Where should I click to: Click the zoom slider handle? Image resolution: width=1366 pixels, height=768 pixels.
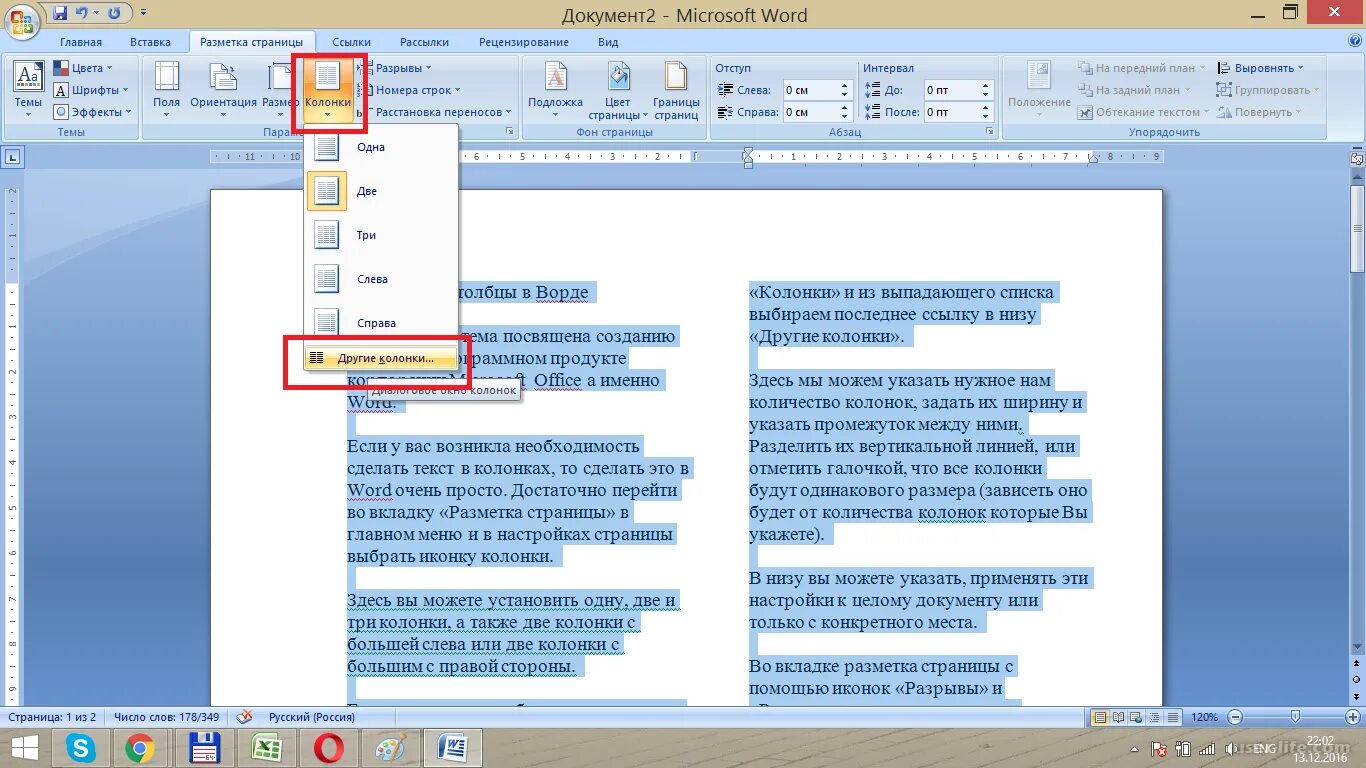(1295, 716)
